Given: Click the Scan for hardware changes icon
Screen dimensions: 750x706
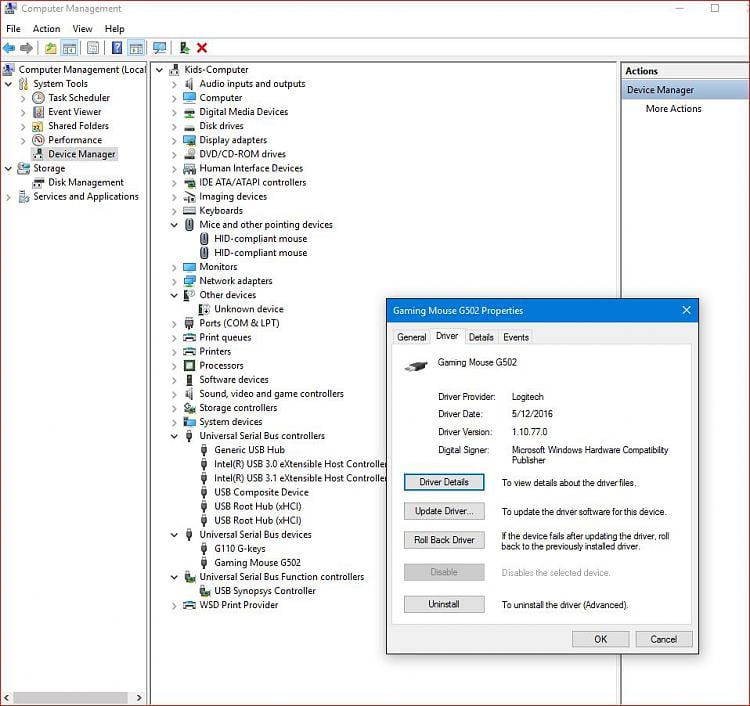Looking at the screenshot, I should [x=159, y=48].
